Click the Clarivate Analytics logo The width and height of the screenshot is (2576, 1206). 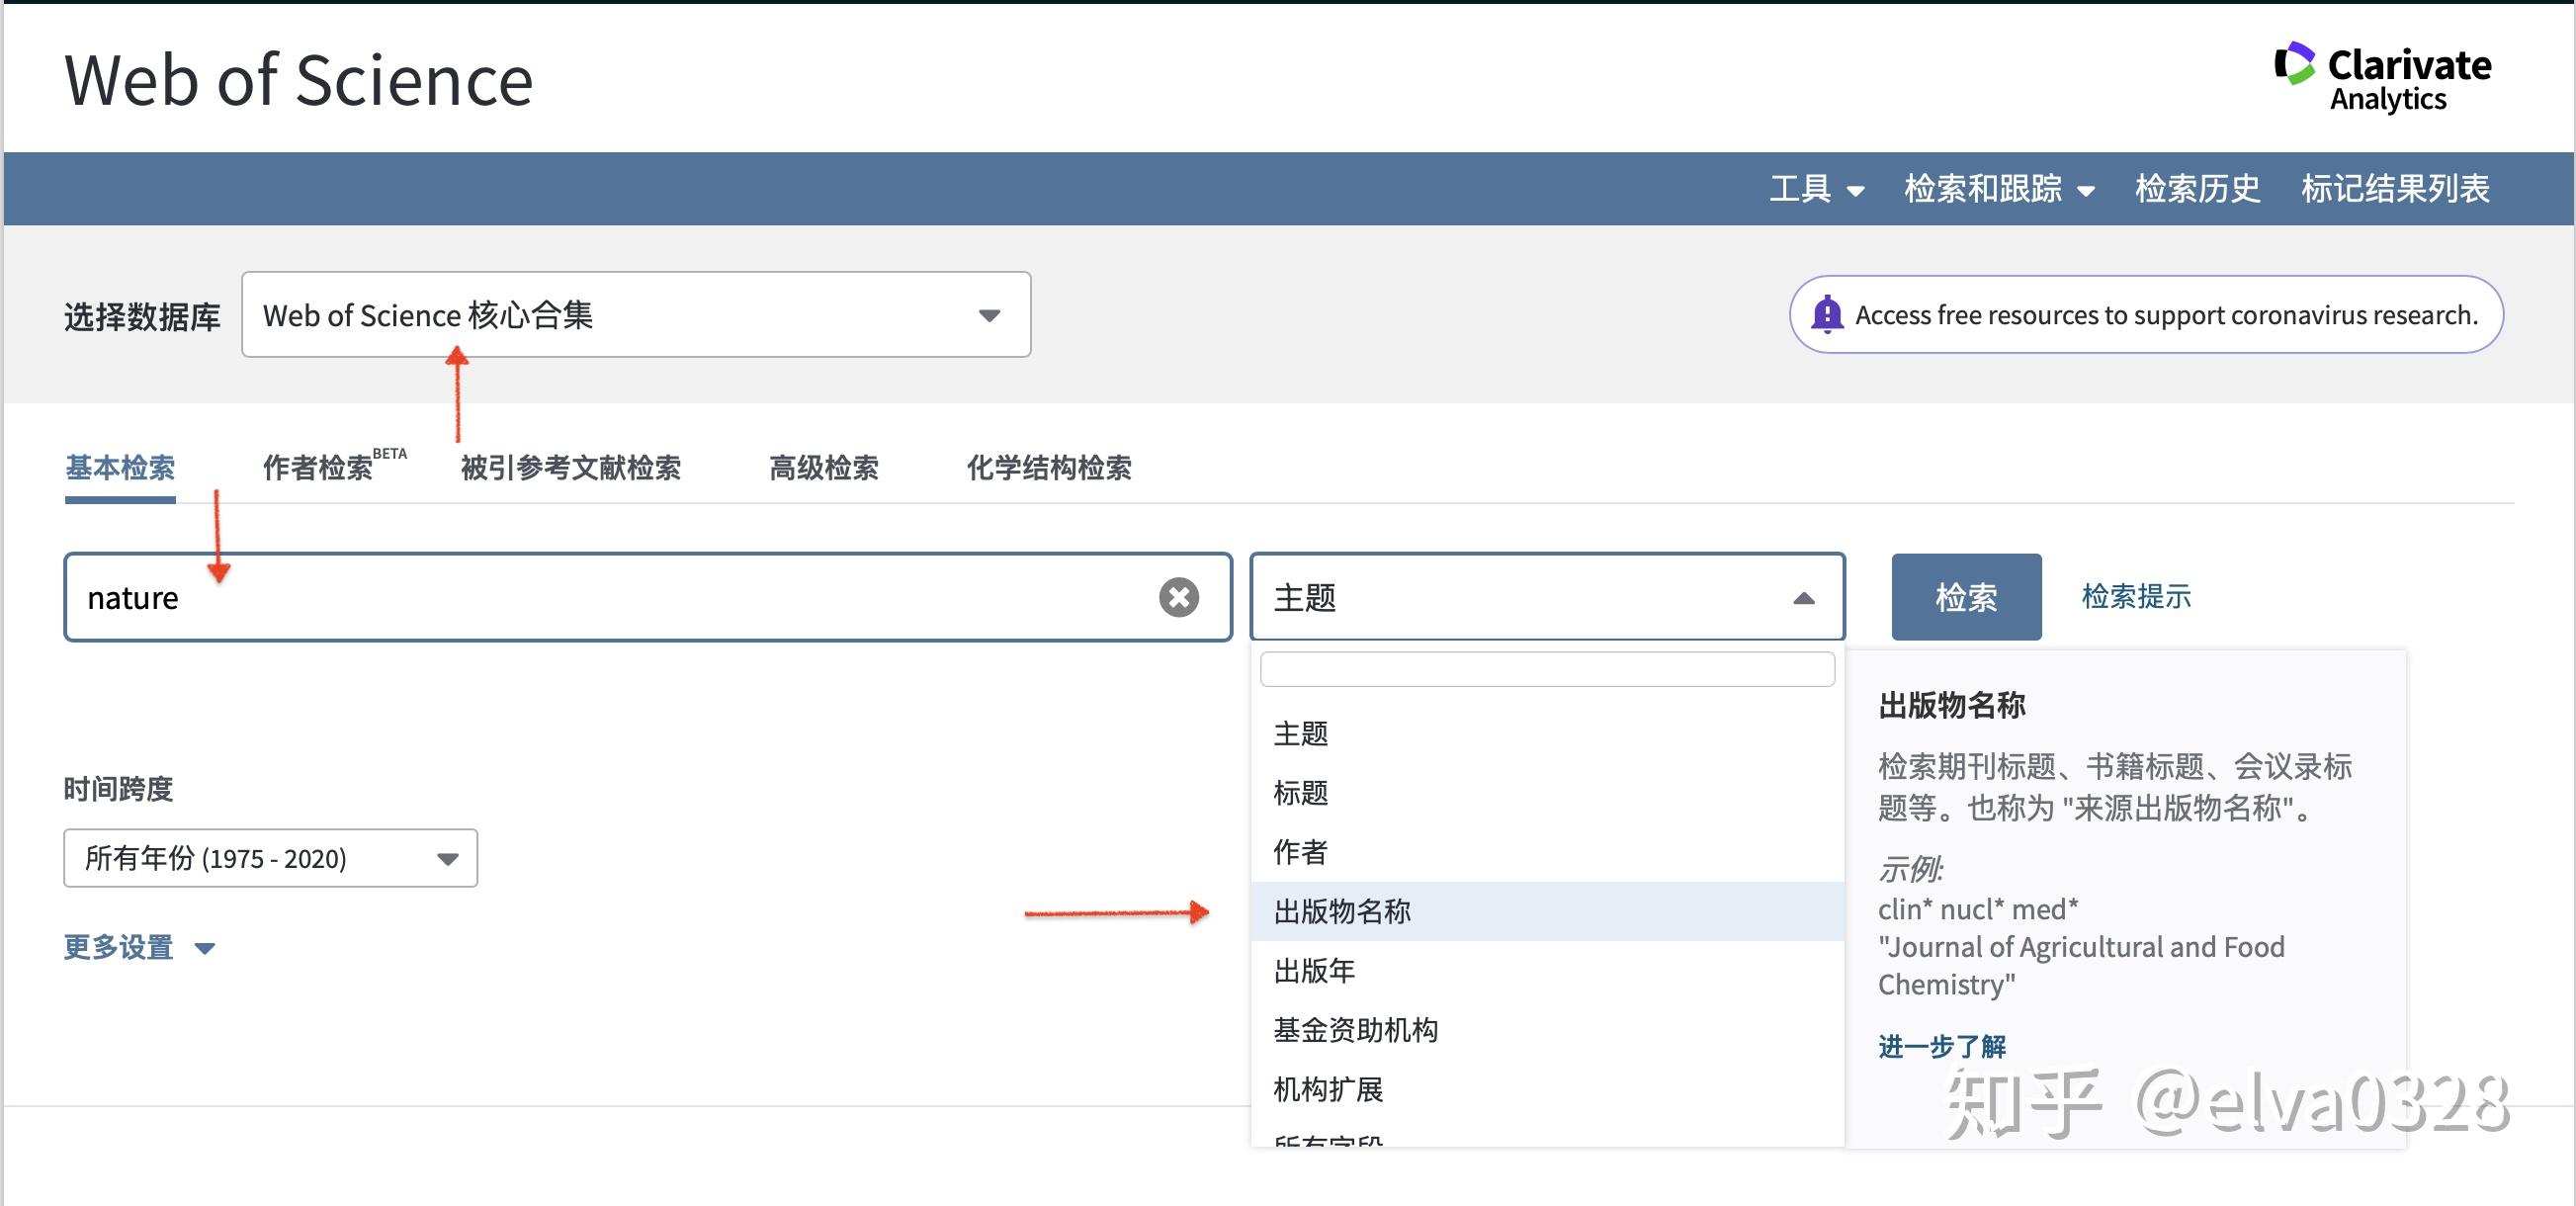pos(2382,77)
